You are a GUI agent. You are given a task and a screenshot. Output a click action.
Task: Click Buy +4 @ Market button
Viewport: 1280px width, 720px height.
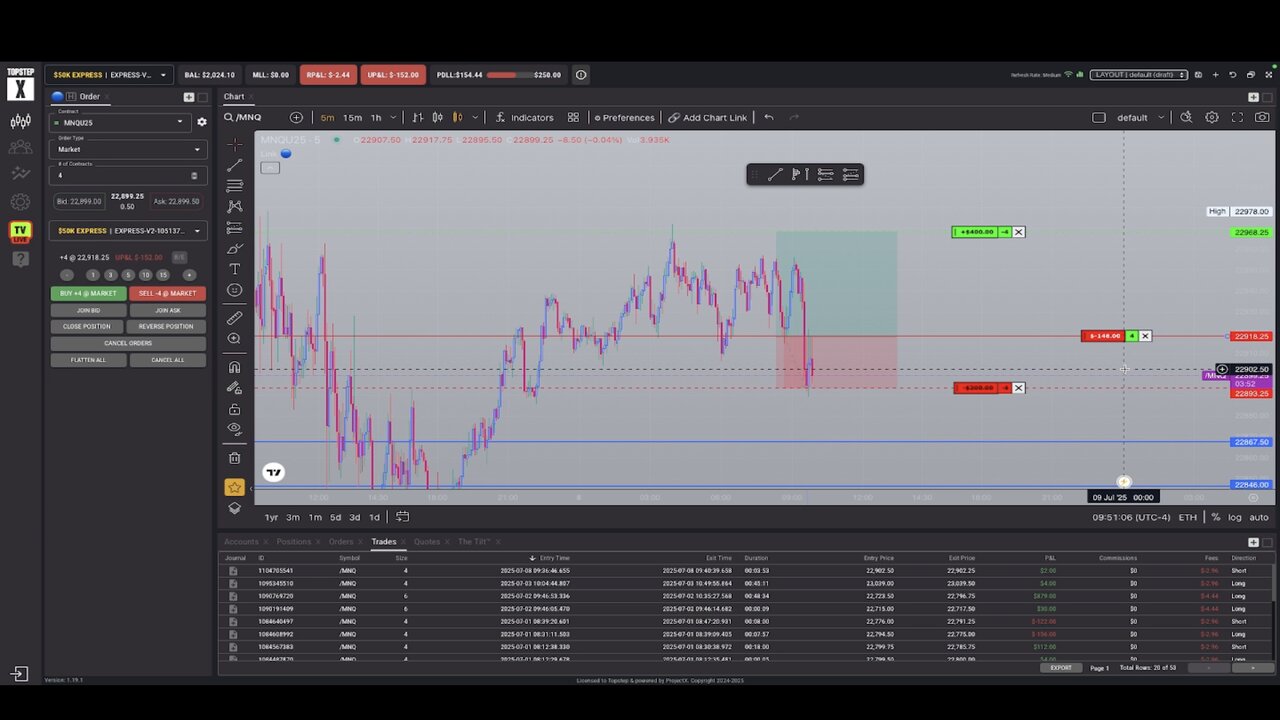[88, 293]
